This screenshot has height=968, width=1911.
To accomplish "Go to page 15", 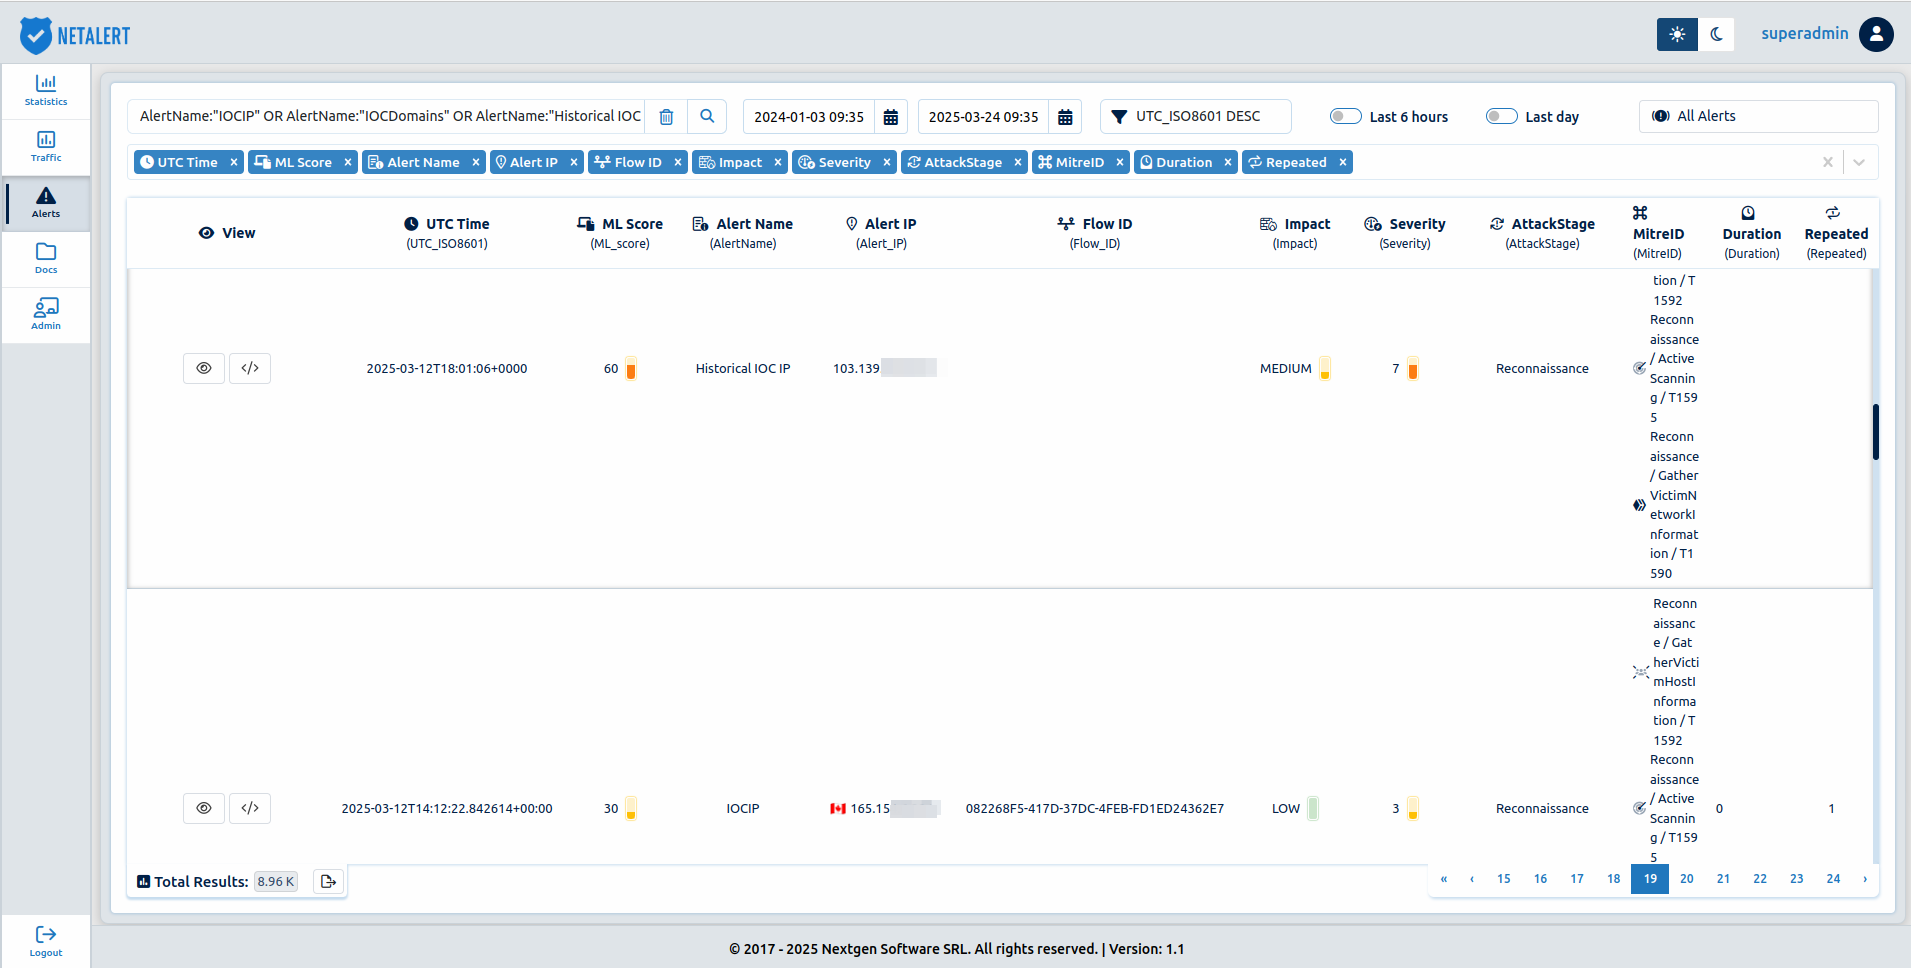I will (x=1504, y=879).
